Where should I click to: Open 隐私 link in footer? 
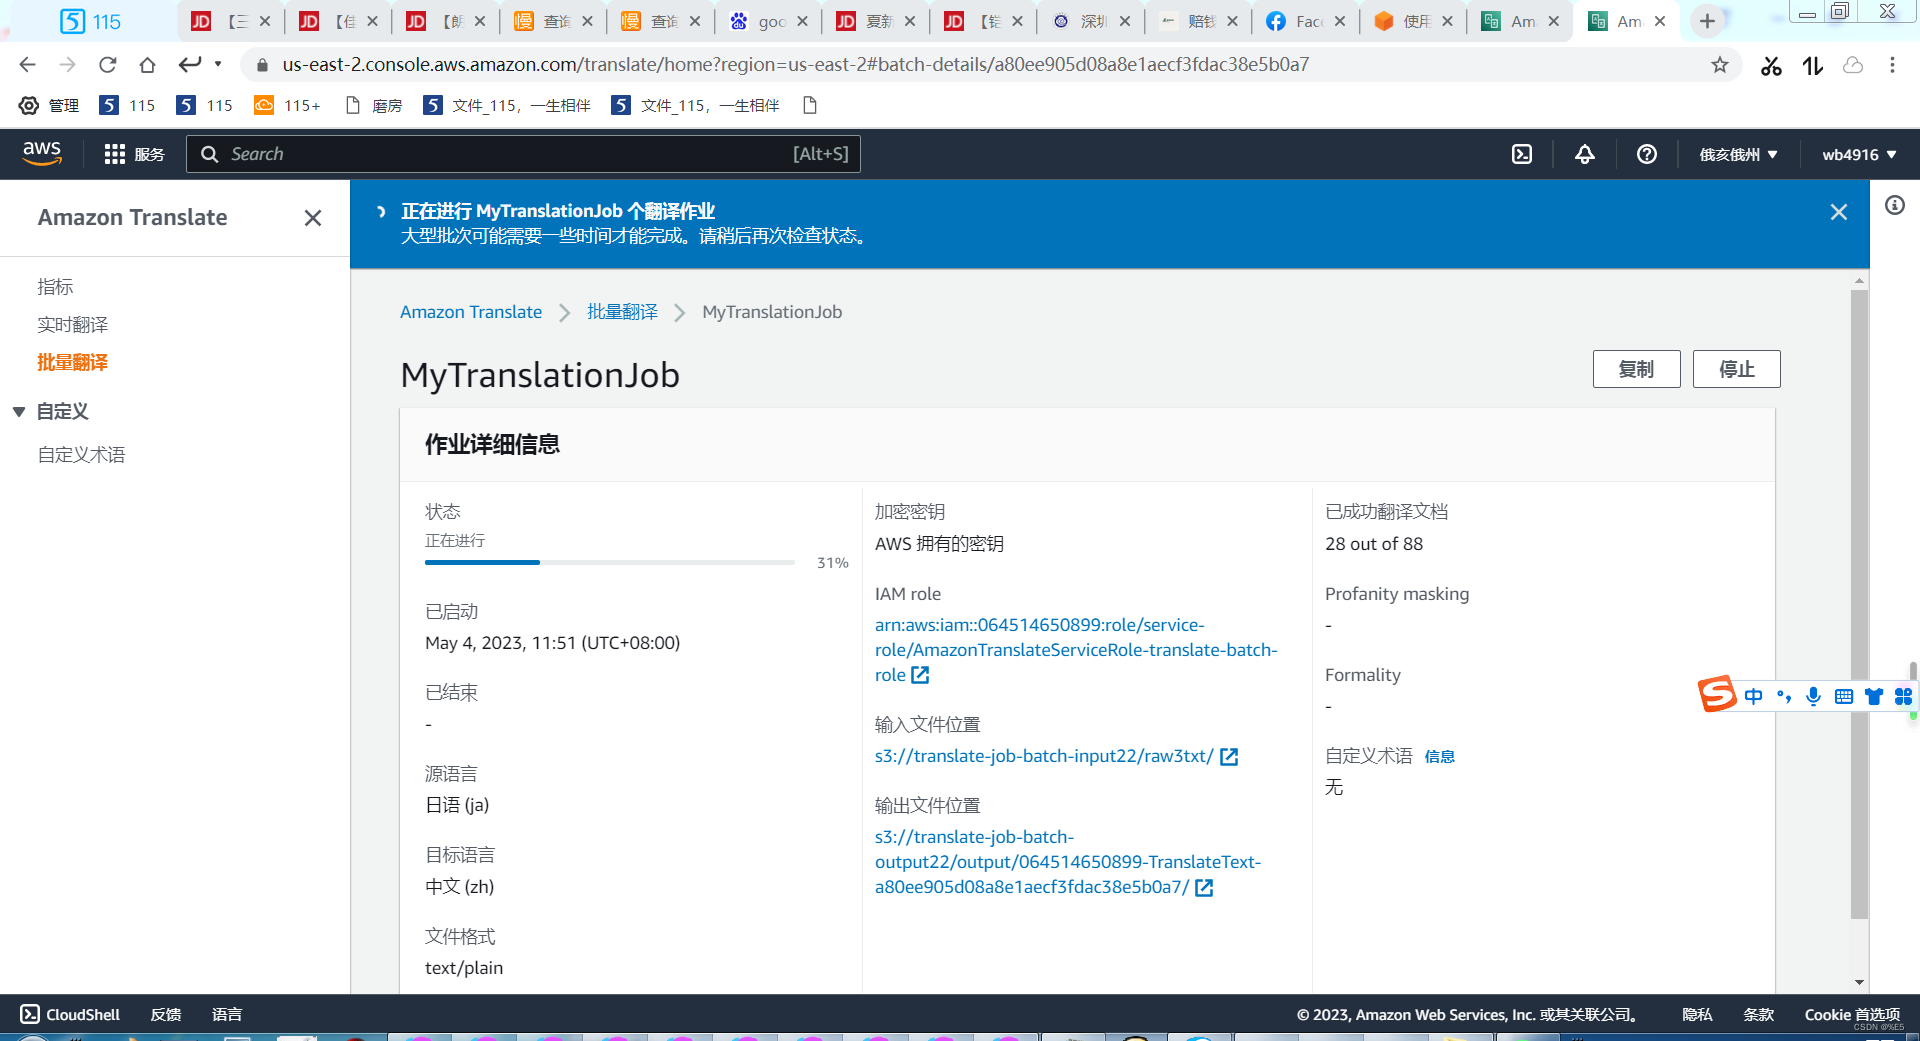1697,1014
